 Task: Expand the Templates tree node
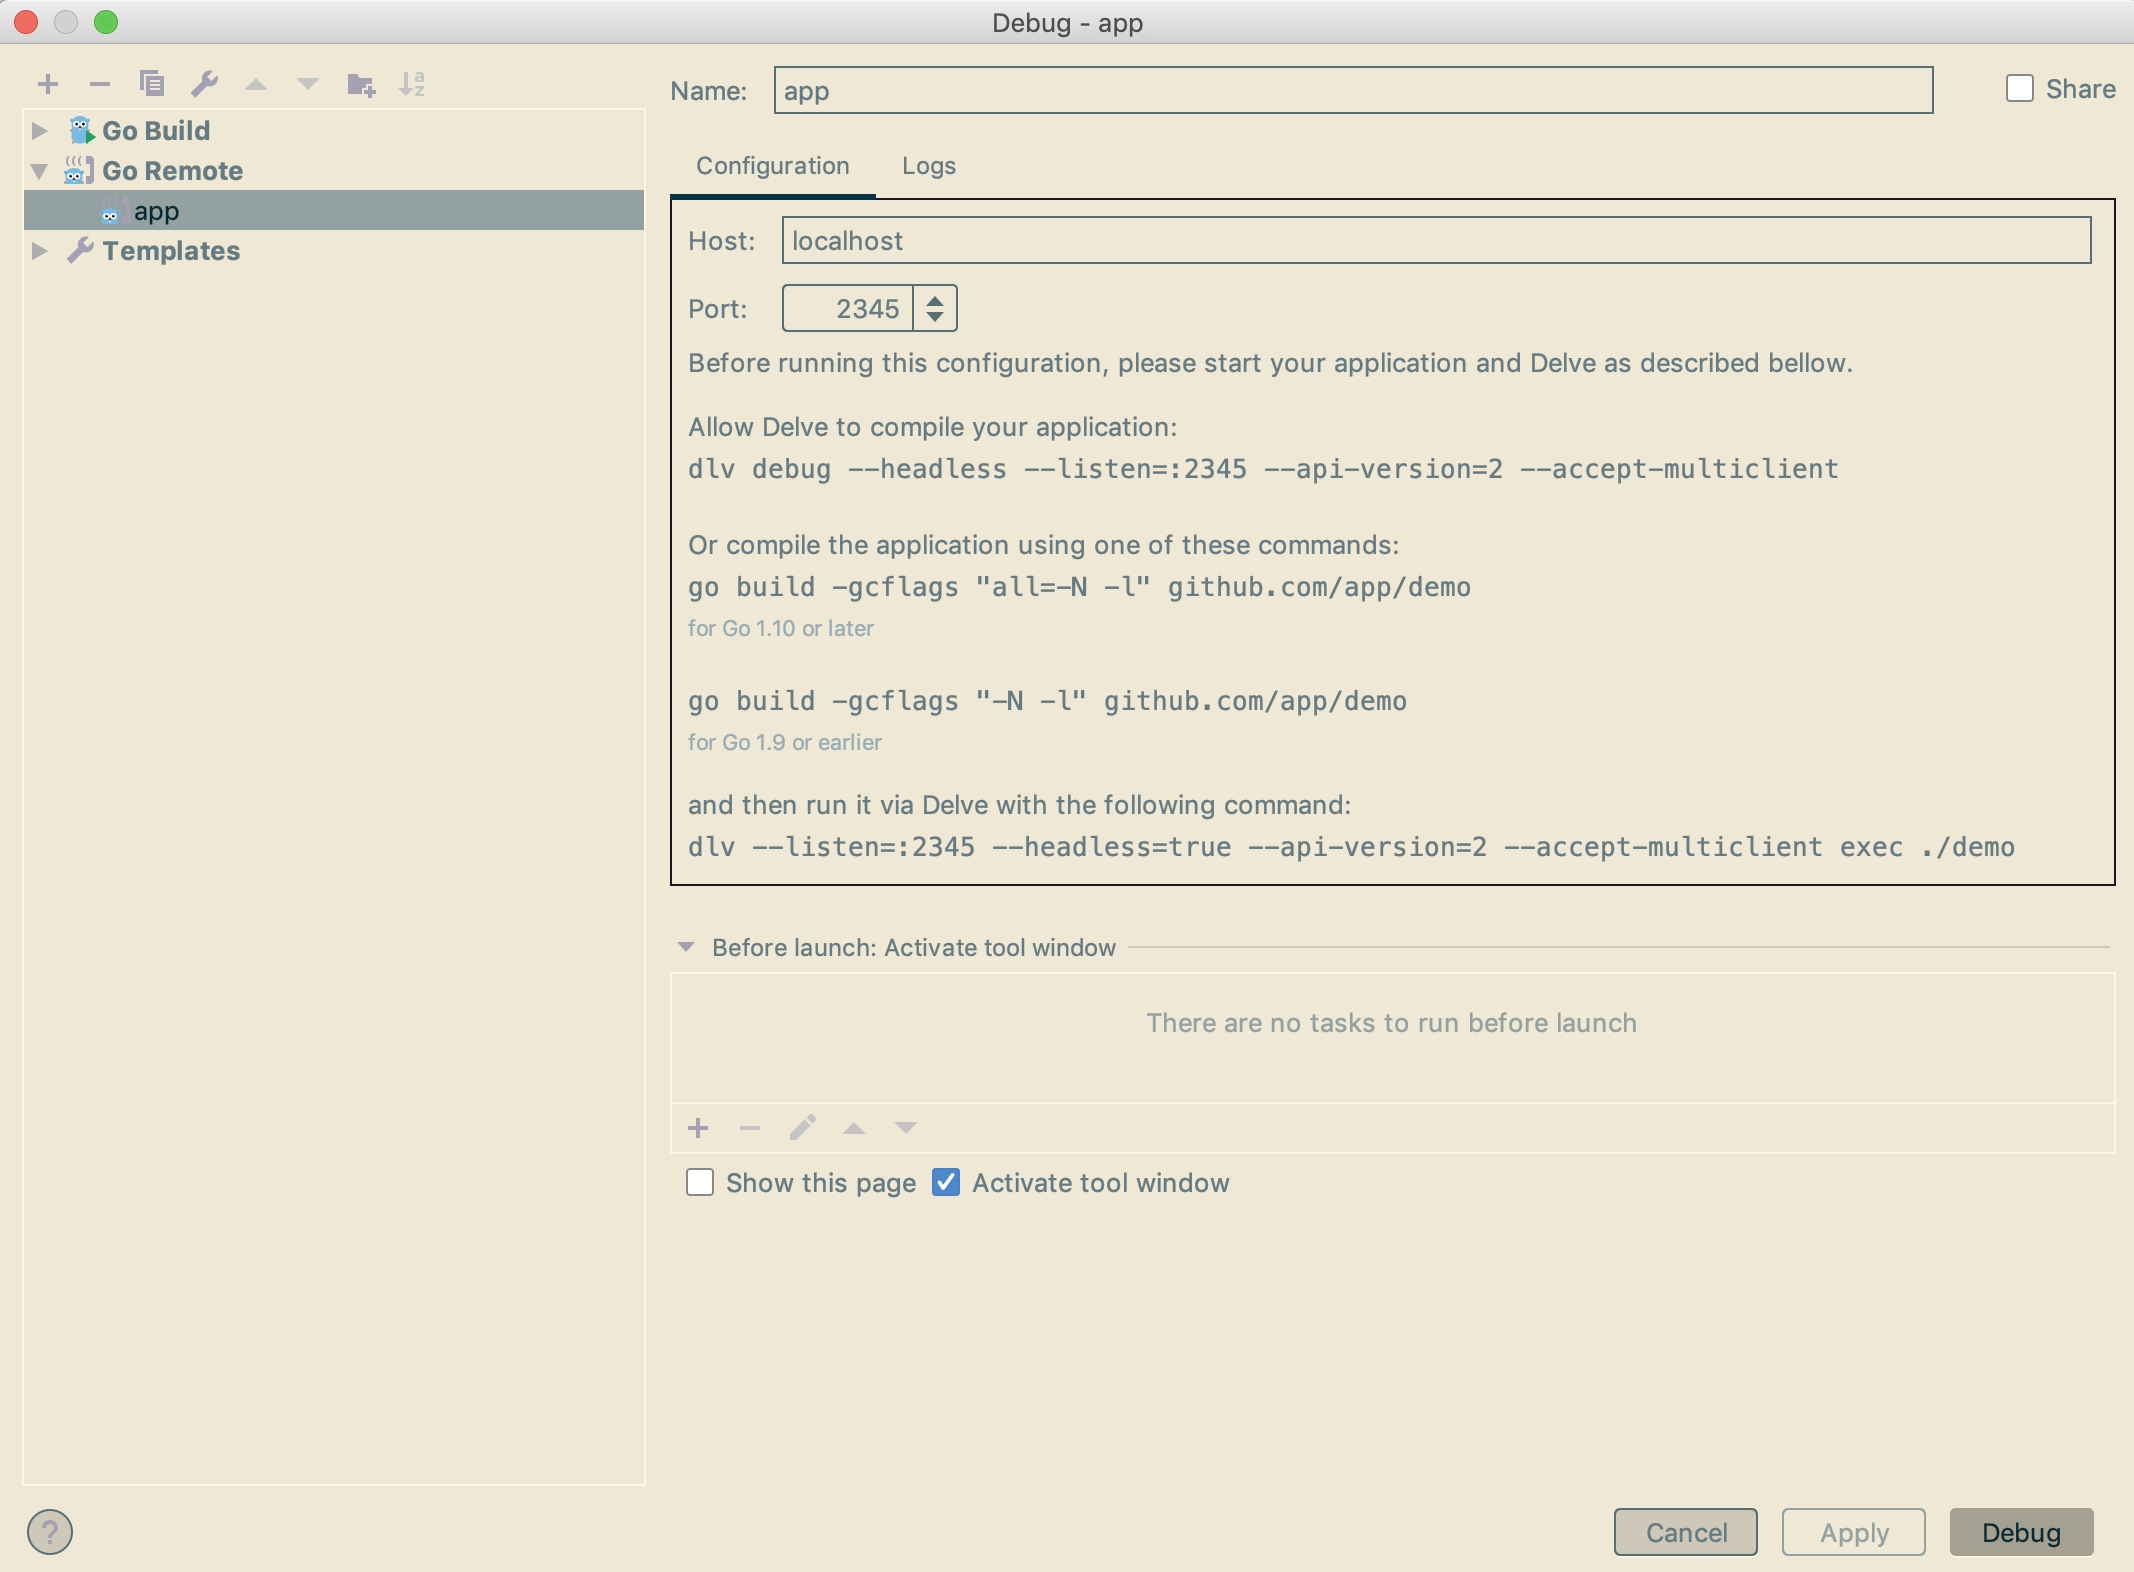click(40, 251)
